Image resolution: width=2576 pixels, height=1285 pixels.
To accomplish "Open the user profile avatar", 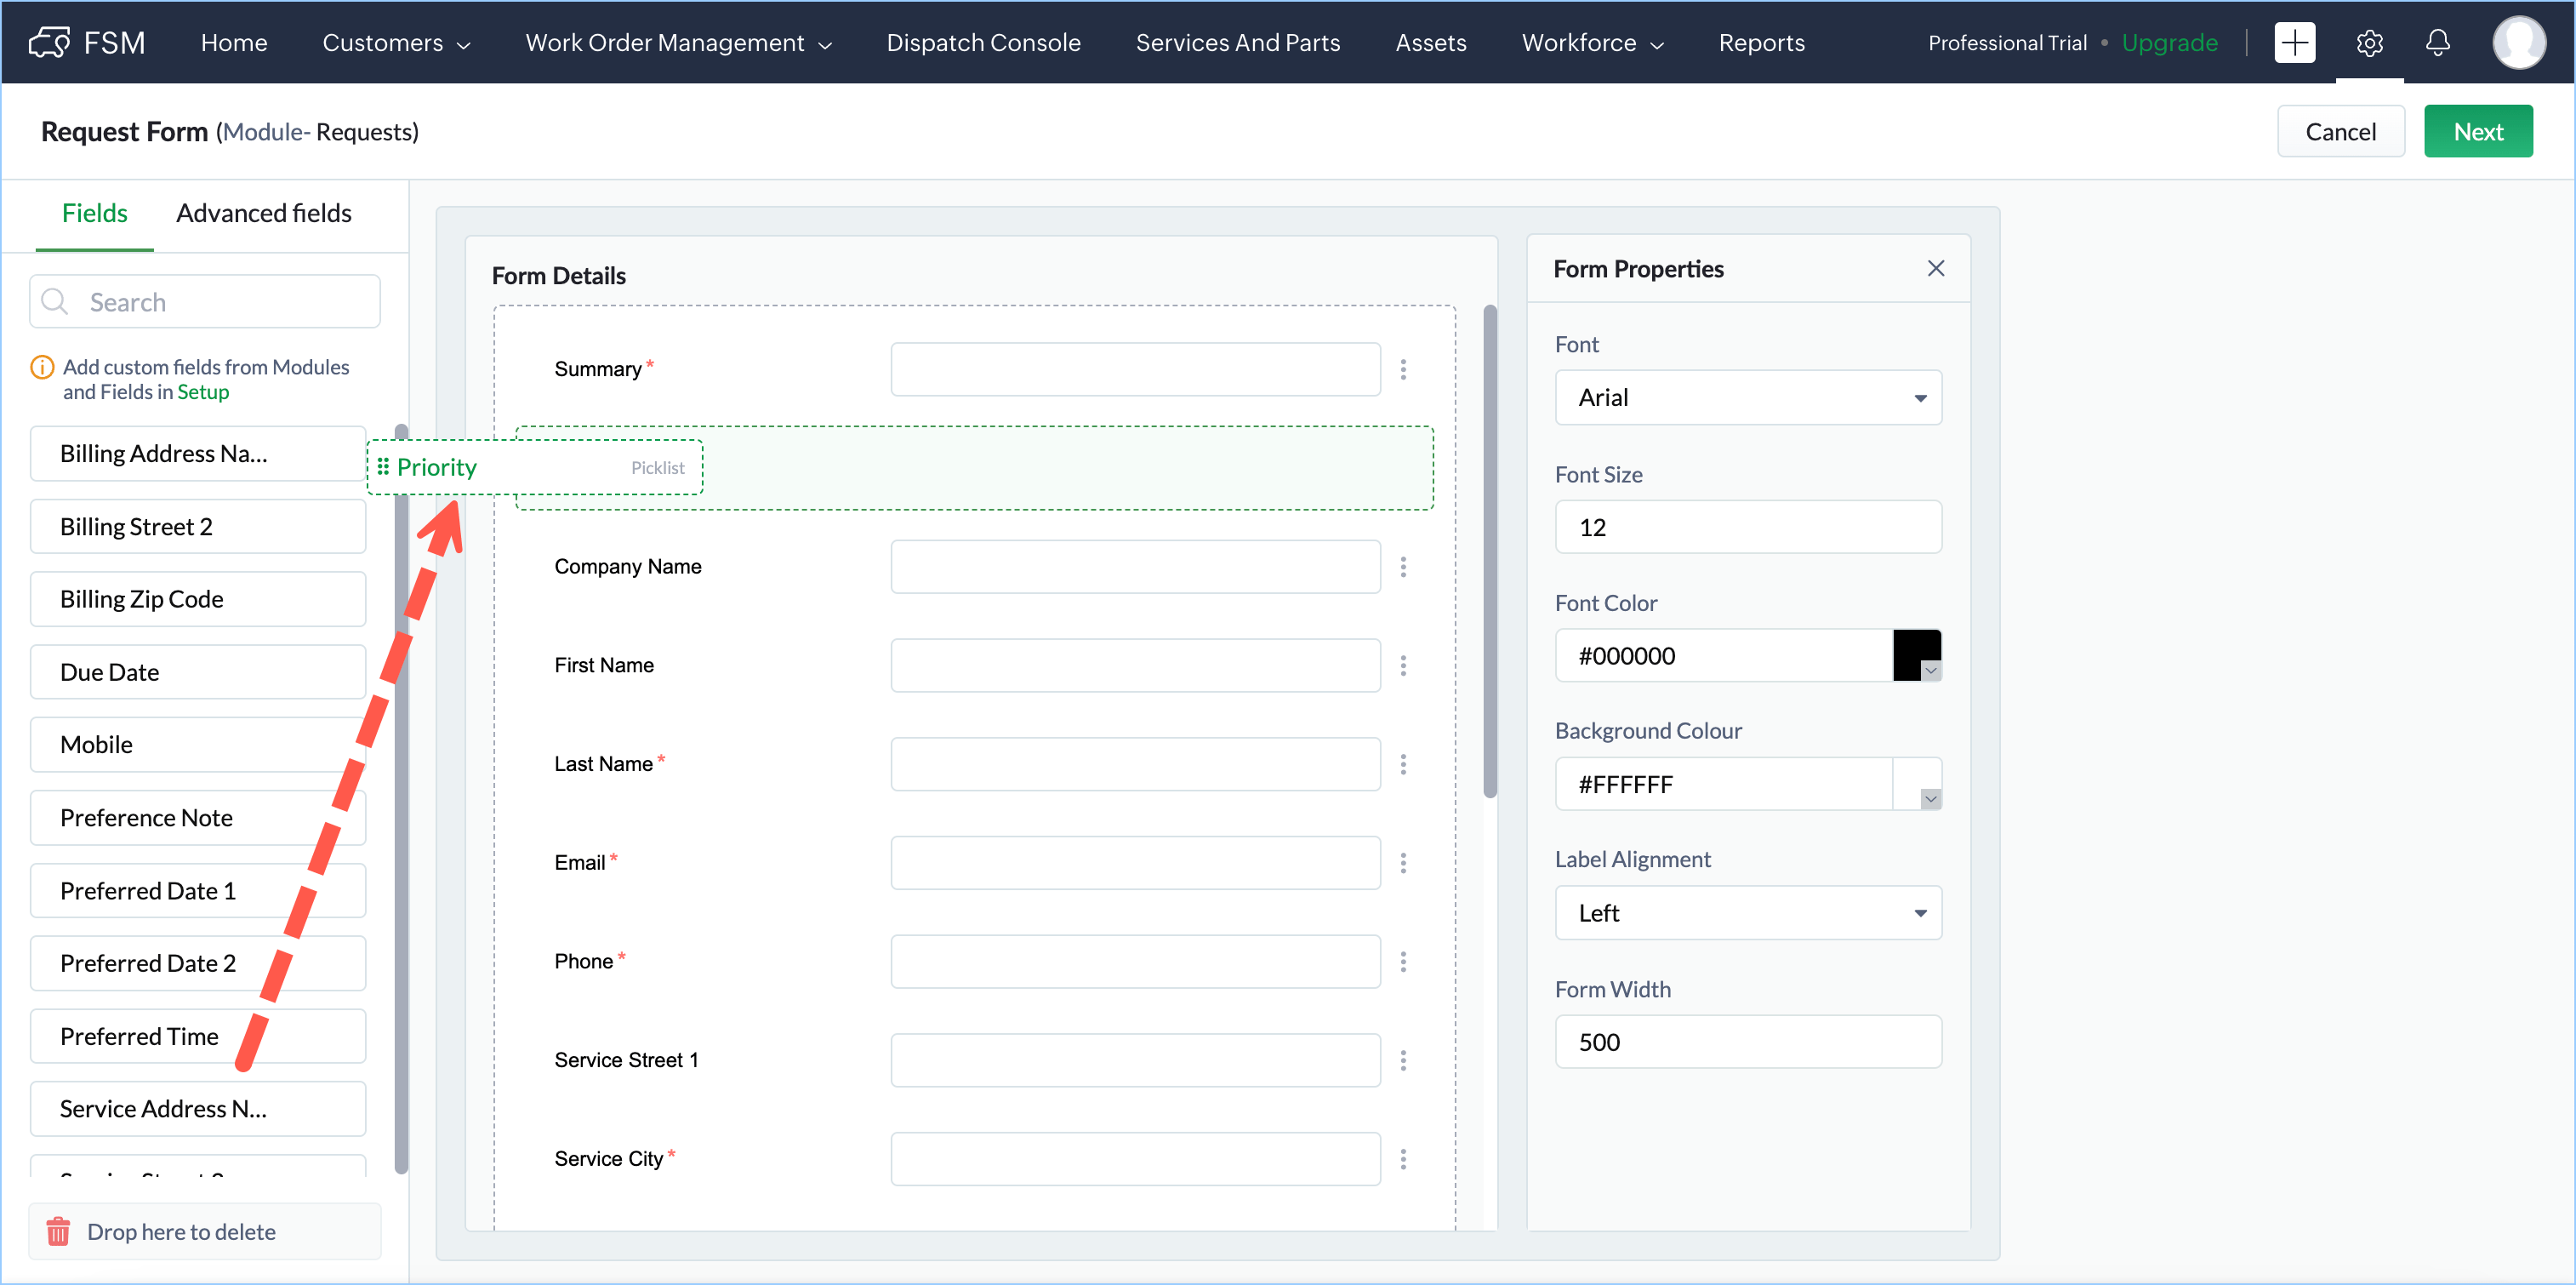I will click(x=2518, y=42).
